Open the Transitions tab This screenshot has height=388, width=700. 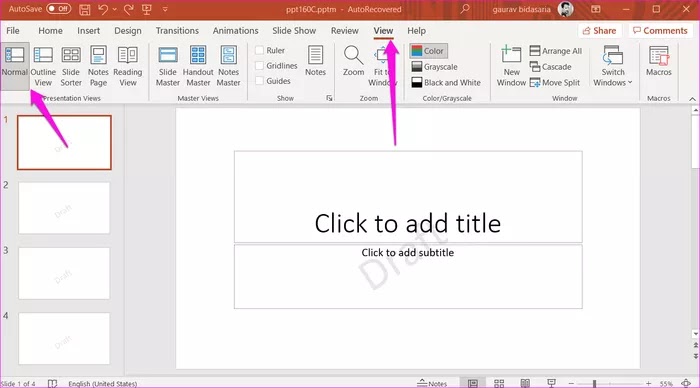pos(177,31)
